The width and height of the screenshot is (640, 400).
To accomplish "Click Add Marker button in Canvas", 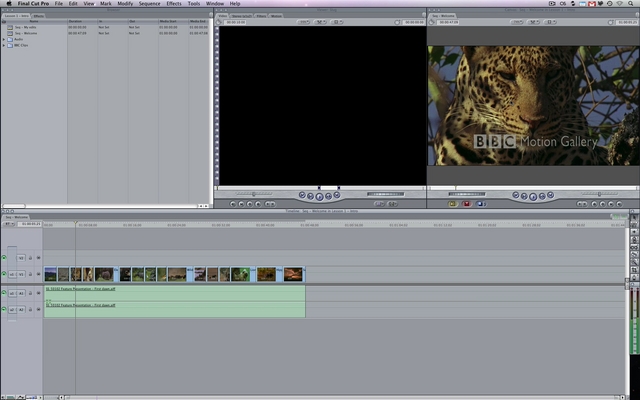I will [595, 204].
